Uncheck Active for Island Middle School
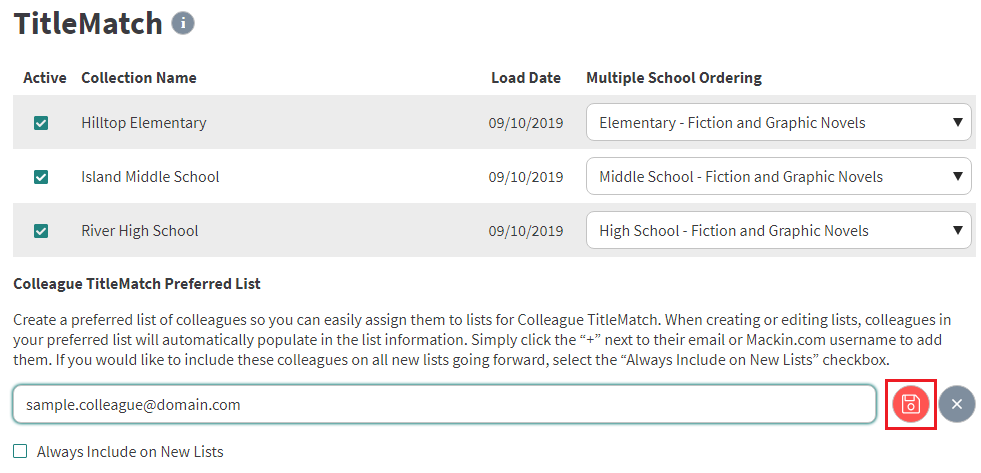Image resolution: width=981 pixels, height=473 pixels. pyautogui.click(x=41, y=178)
